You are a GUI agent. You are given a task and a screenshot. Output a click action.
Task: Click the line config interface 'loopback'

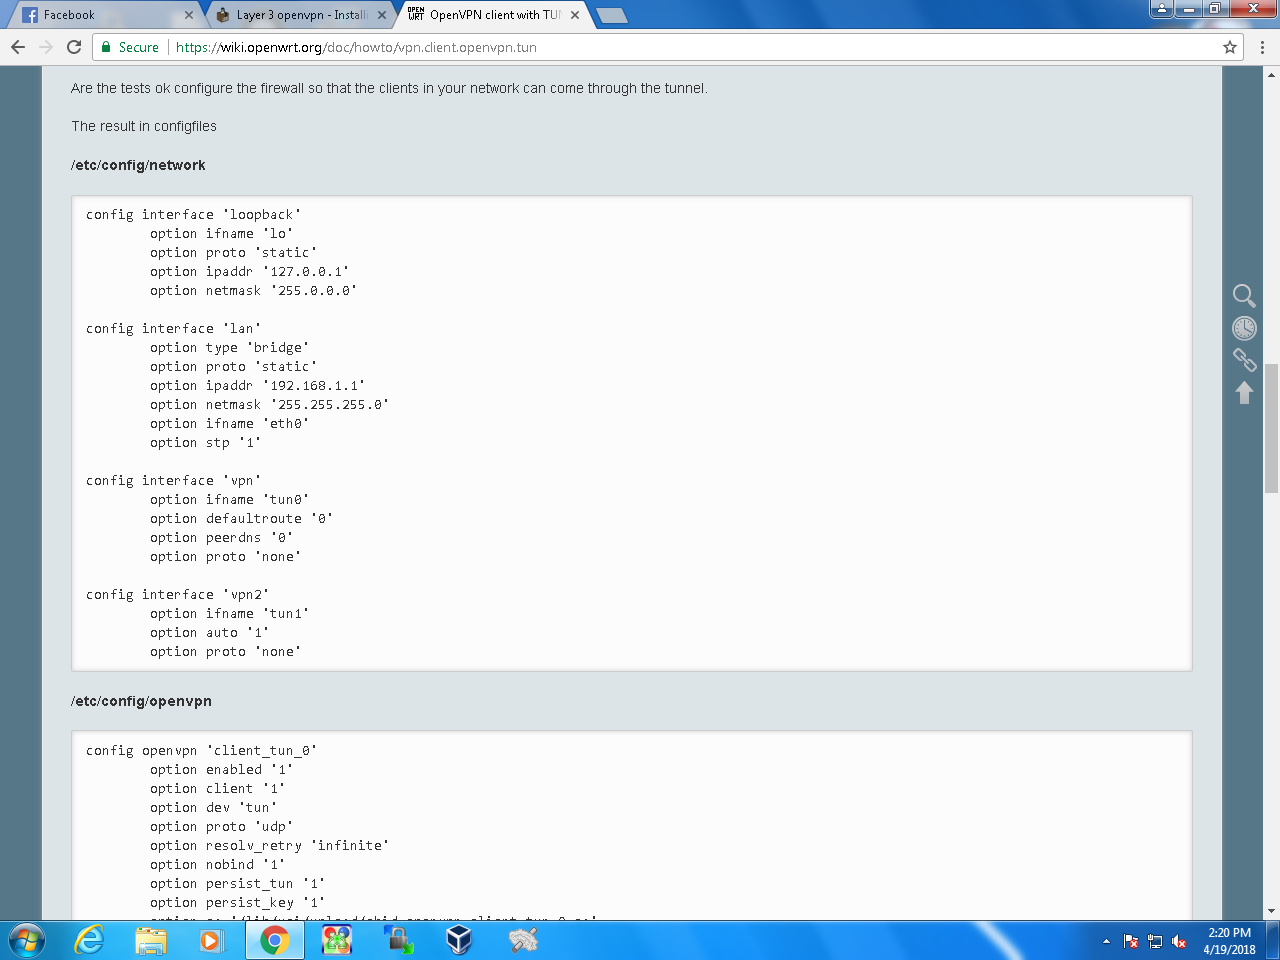193,214
